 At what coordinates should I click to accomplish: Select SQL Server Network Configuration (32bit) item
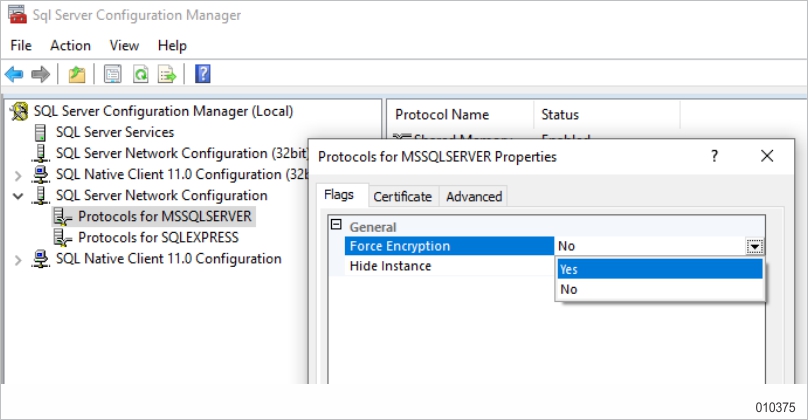point(181,154)
